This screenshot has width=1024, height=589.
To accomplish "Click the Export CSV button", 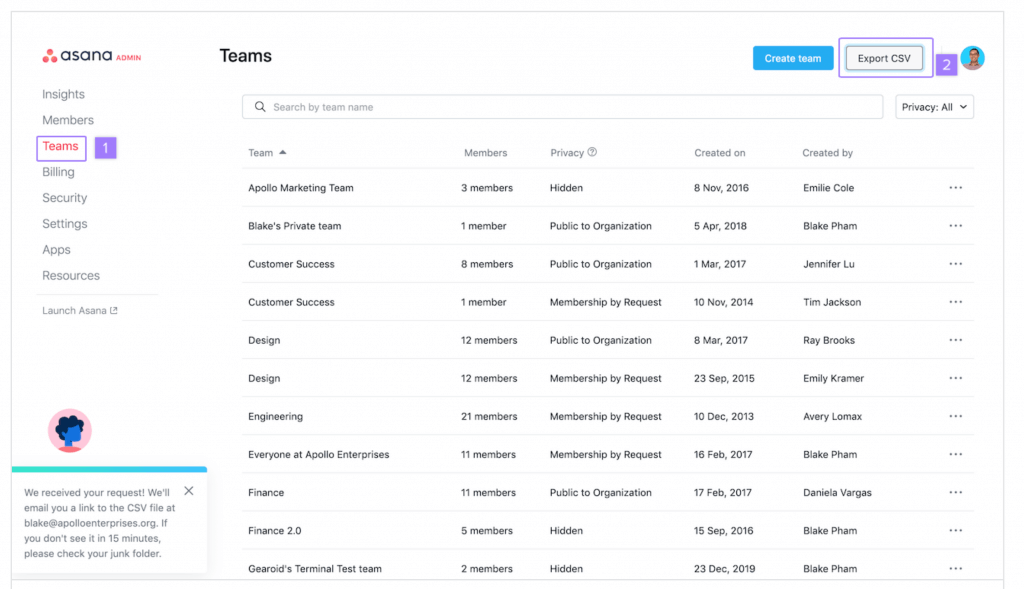I will (884, 58).
